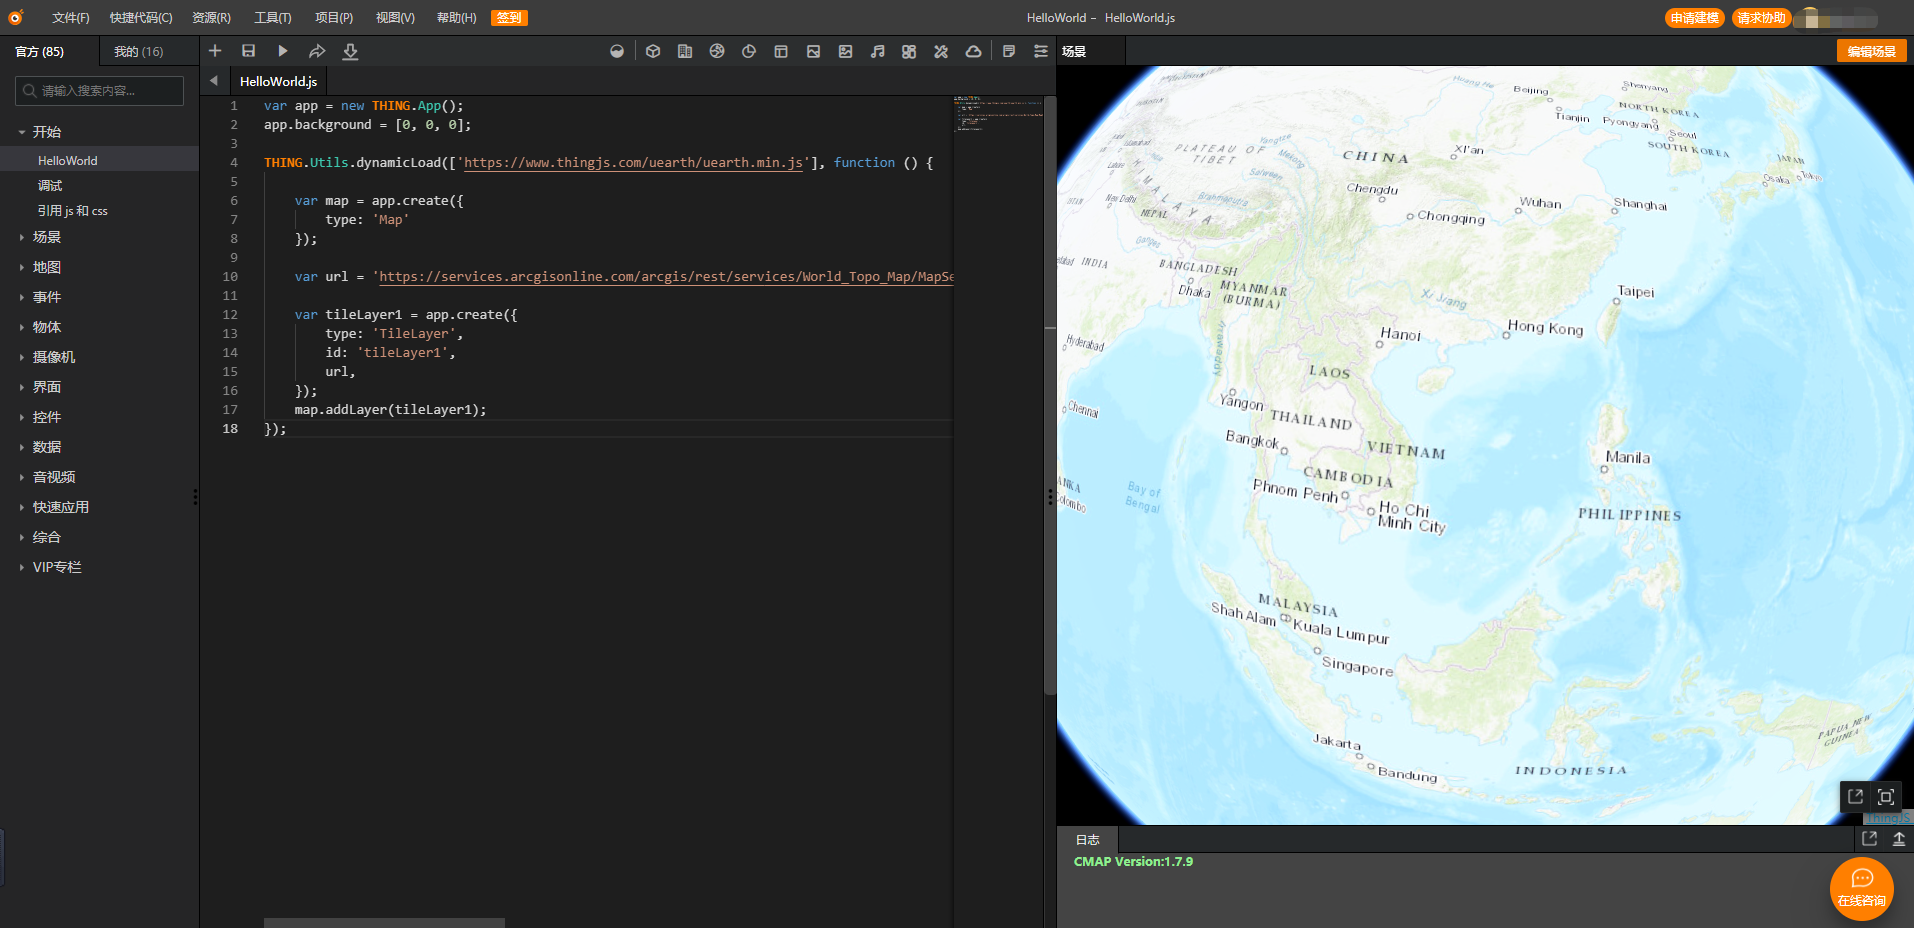This screenshot has height=928, width=1914.
Task: Click the editor horizontal scrollbar thumb
Action: pos(384,922)
